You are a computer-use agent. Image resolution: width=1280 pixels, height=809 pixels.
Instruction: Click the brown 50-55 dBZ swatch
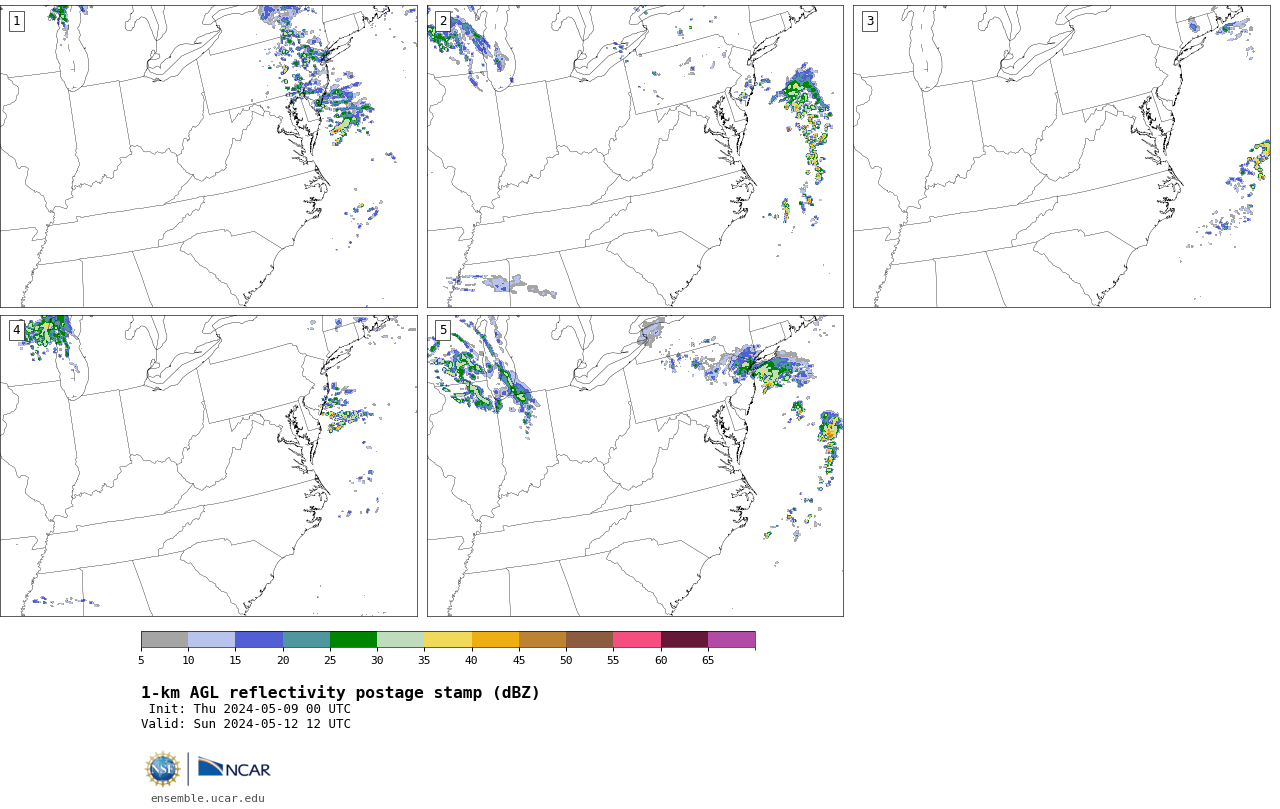(589, 640)
